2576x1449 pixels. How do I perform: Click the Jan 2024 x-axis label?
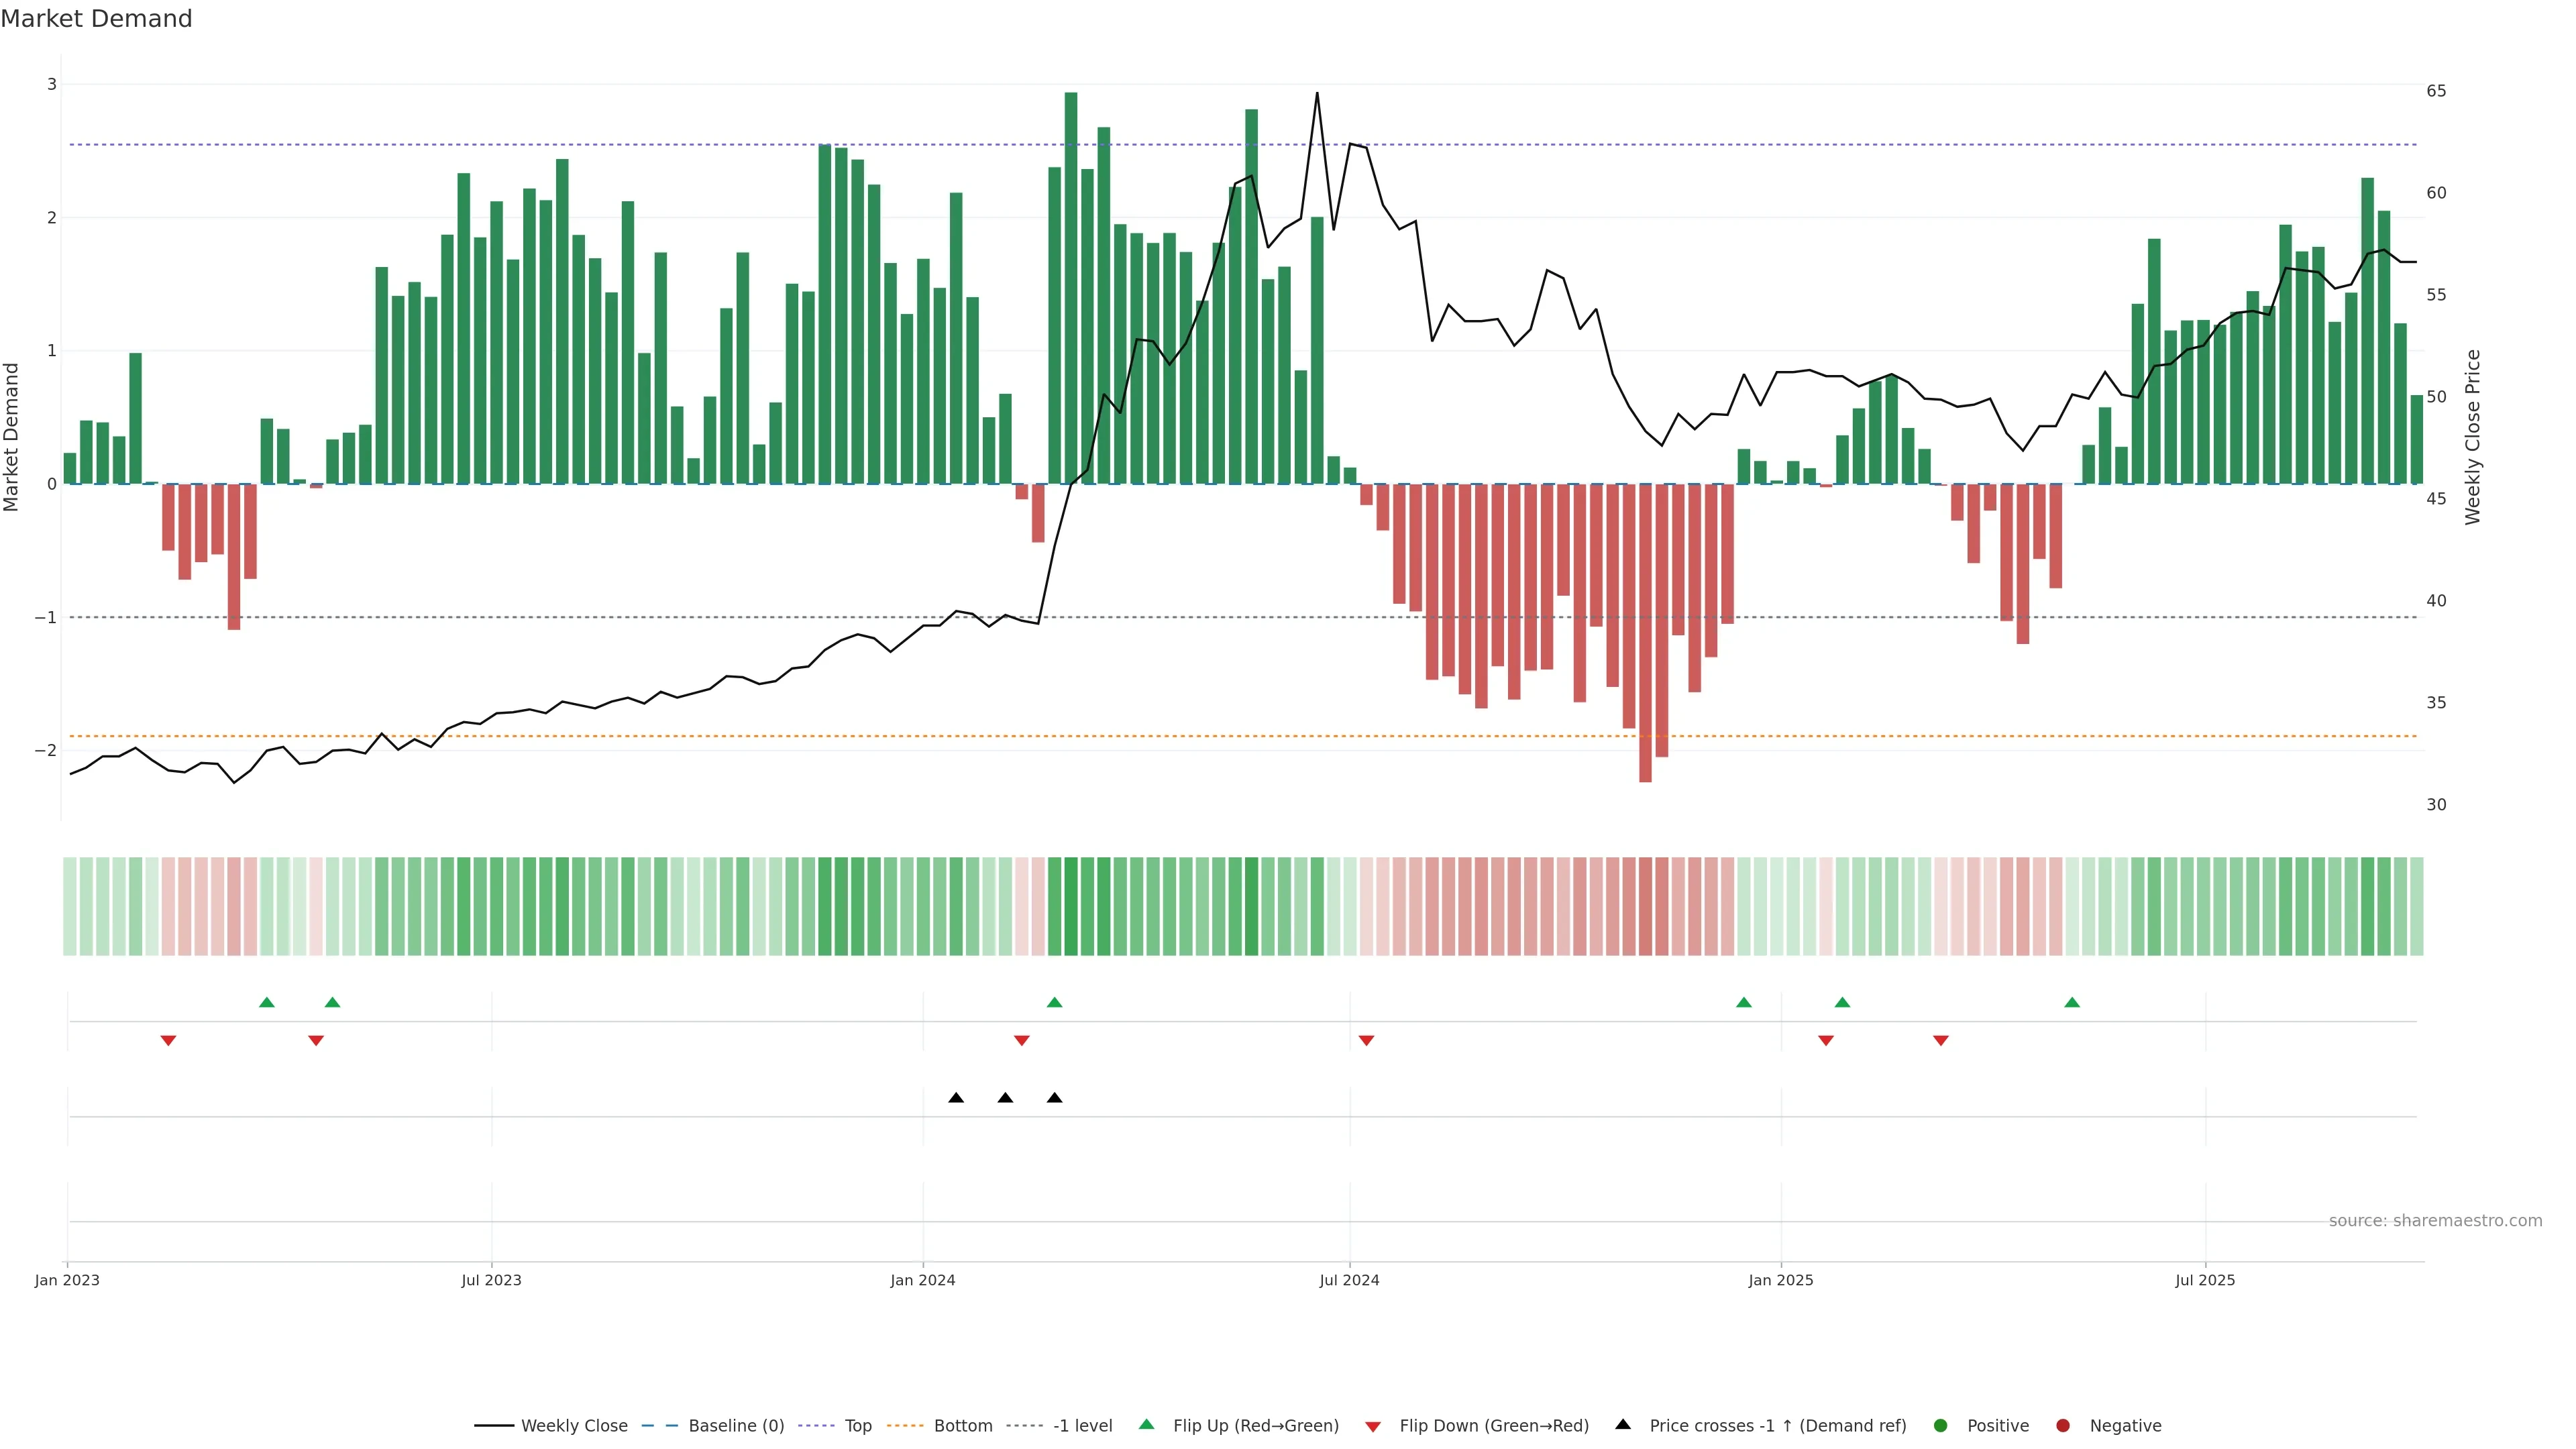922,1280
